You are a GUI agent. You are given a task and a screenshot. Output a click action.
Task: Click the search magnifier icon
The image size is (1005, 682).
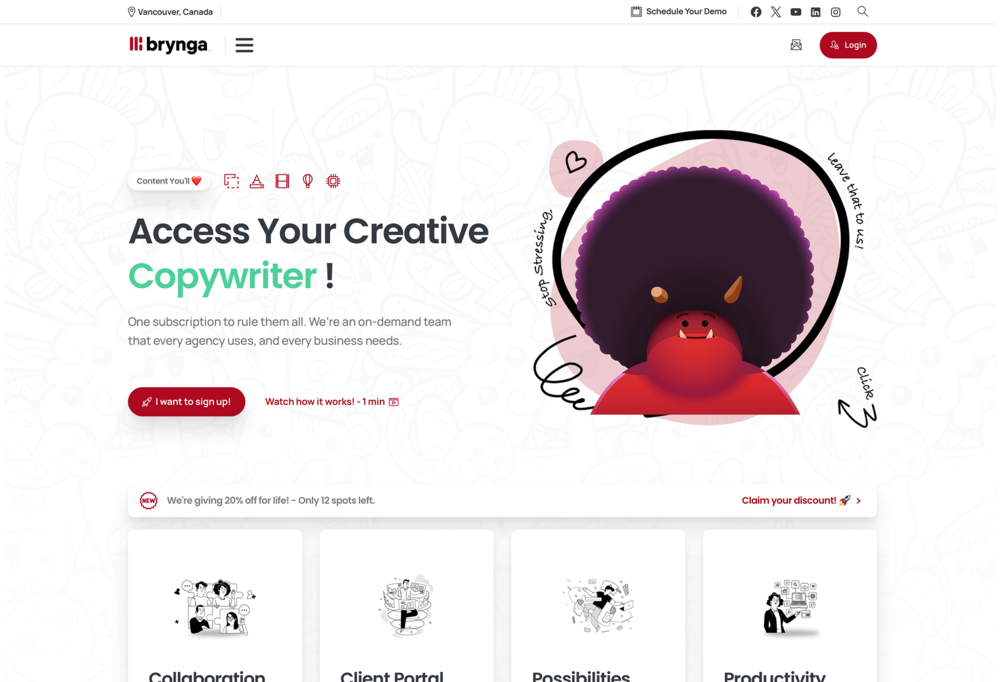[x=863, y=11]
